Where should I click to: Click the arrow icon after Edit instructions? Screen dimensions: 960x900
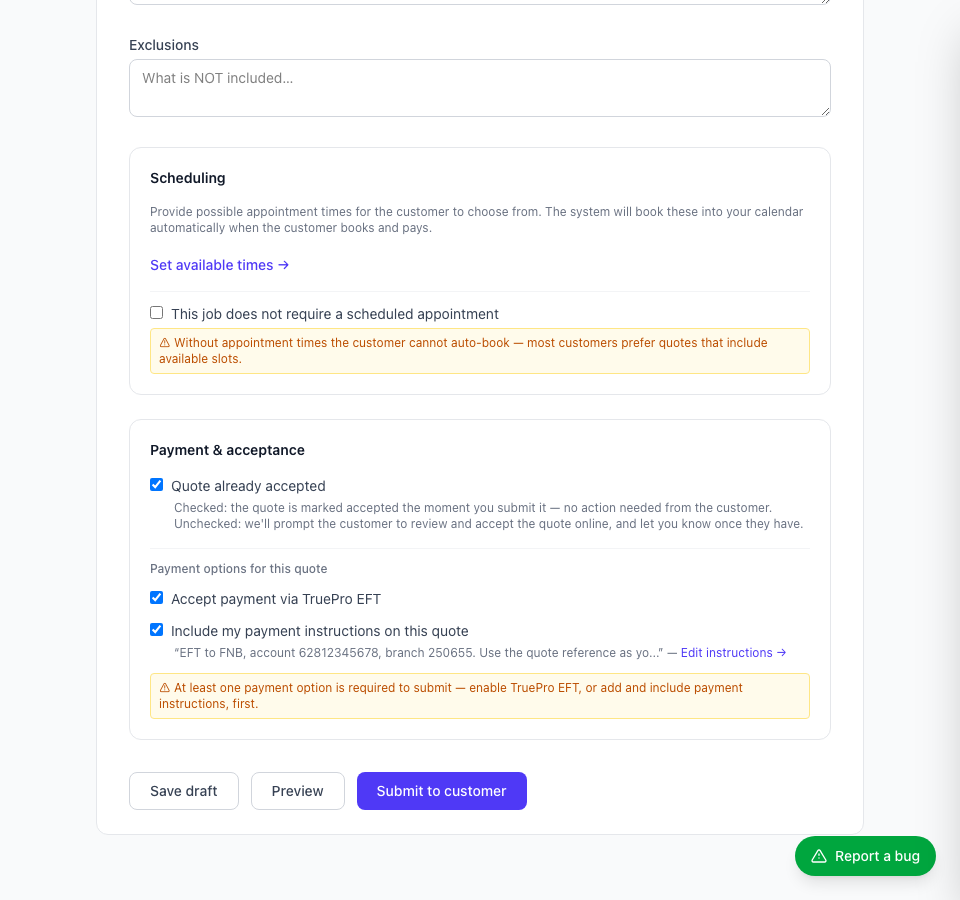[x=781, y=653]
